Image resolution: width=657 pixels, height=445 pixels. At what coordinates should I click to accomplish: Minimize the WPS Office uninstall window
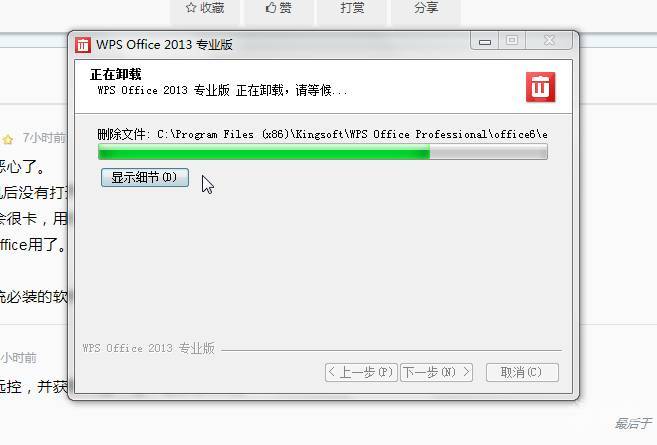pos(485,41)
